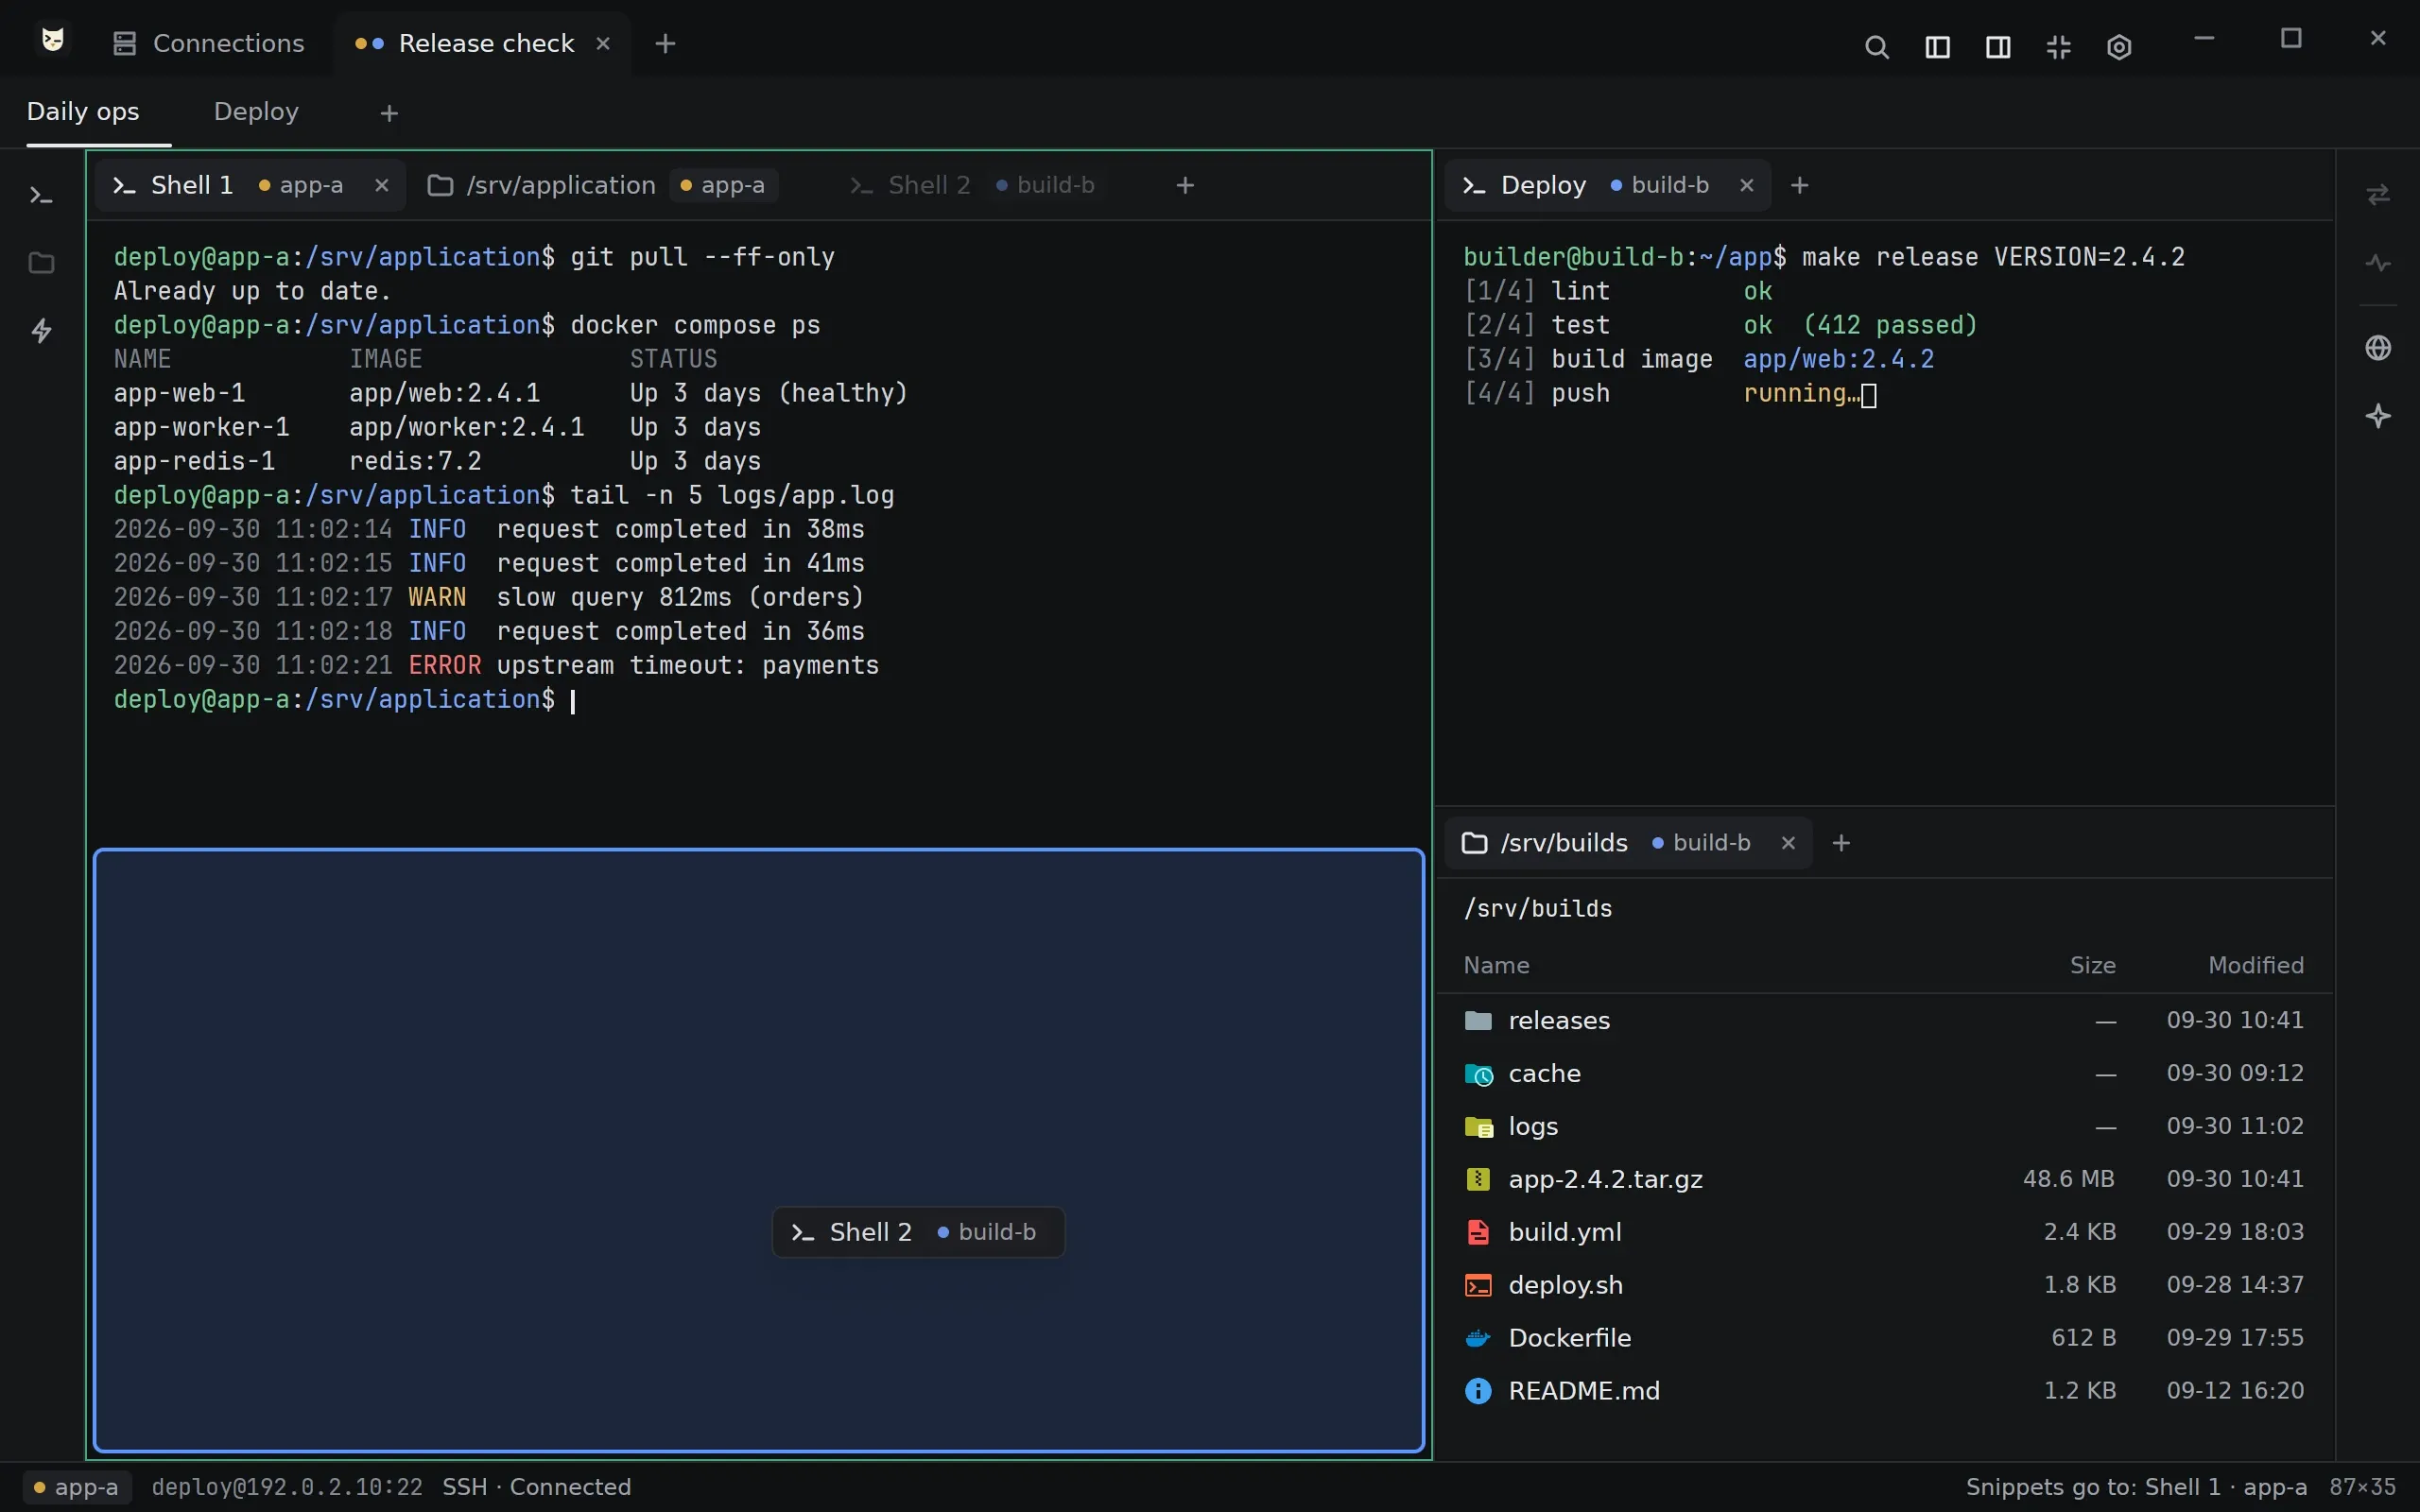The height and width of the screenshot is (1512, 2420).
Task: Toggle the left sidebar panel icon
Action: pyautogui.click(x=1937, y=47)
